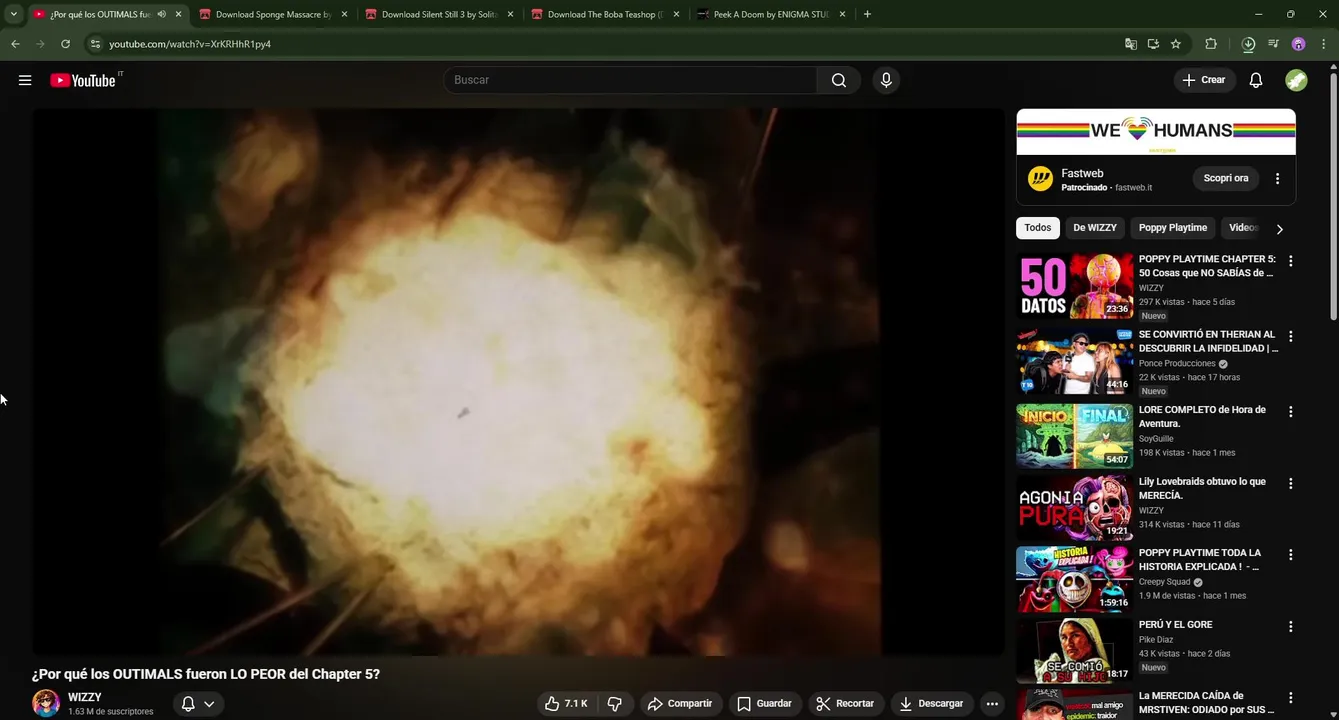Open menu for LORE COMPLETO de Hora de Aventura
The image size is (1339, 720).
pyautogui.click(x=1290, y=411)
